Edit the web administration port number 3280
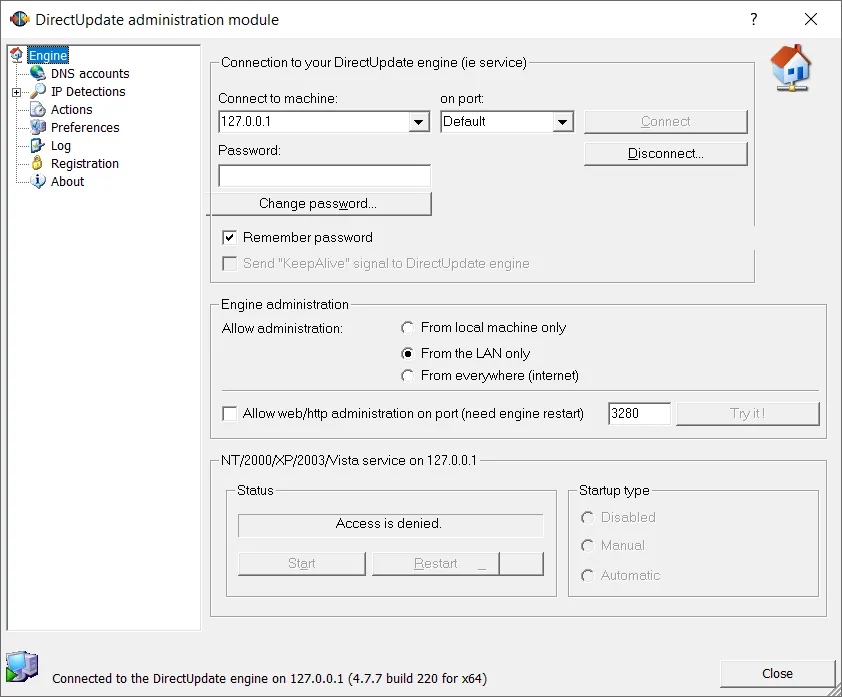842x697 pixels. pos(639,413)
